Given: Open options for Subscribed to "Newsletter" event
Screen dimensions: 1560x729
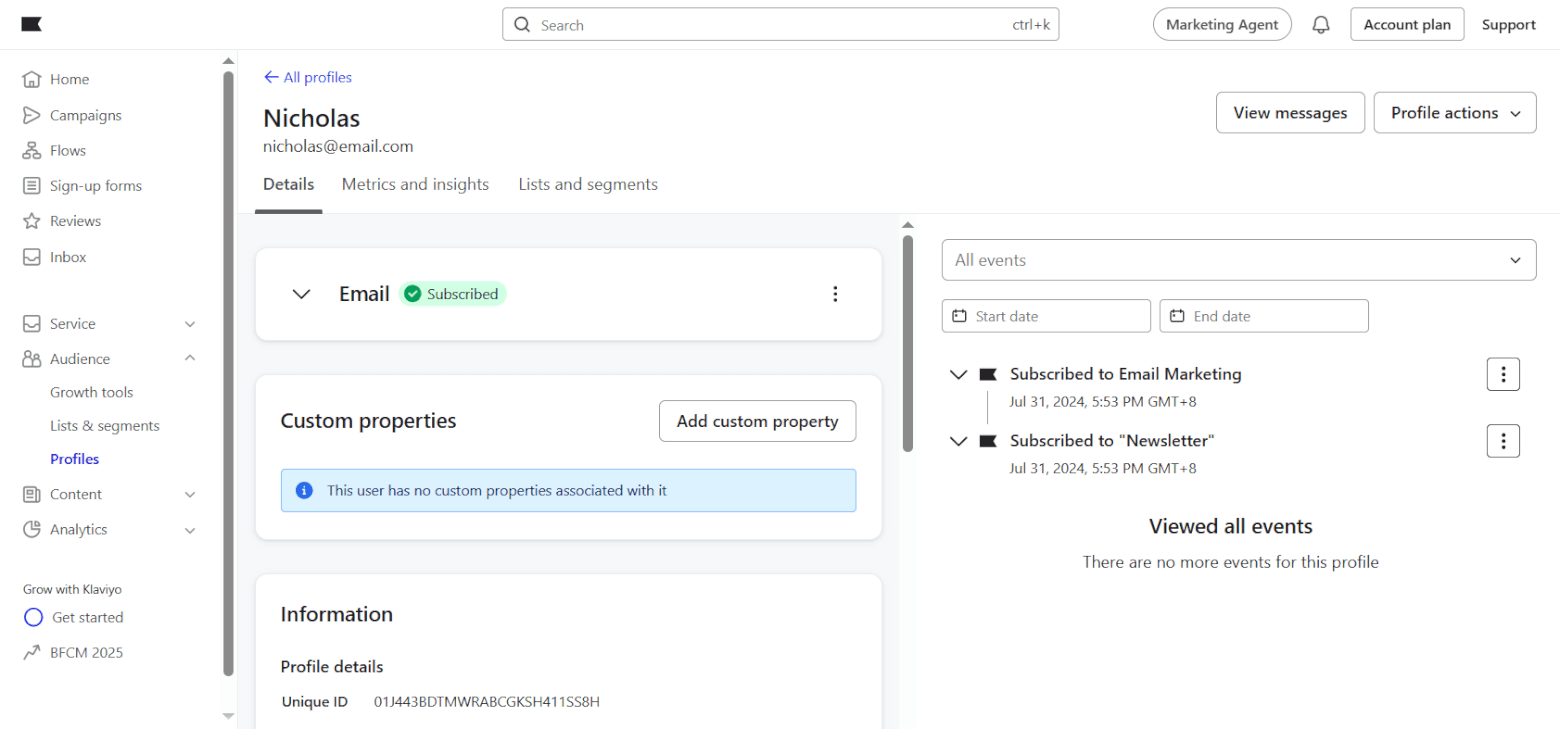Looking at the screenshot, I should [x=1503, y=441].
